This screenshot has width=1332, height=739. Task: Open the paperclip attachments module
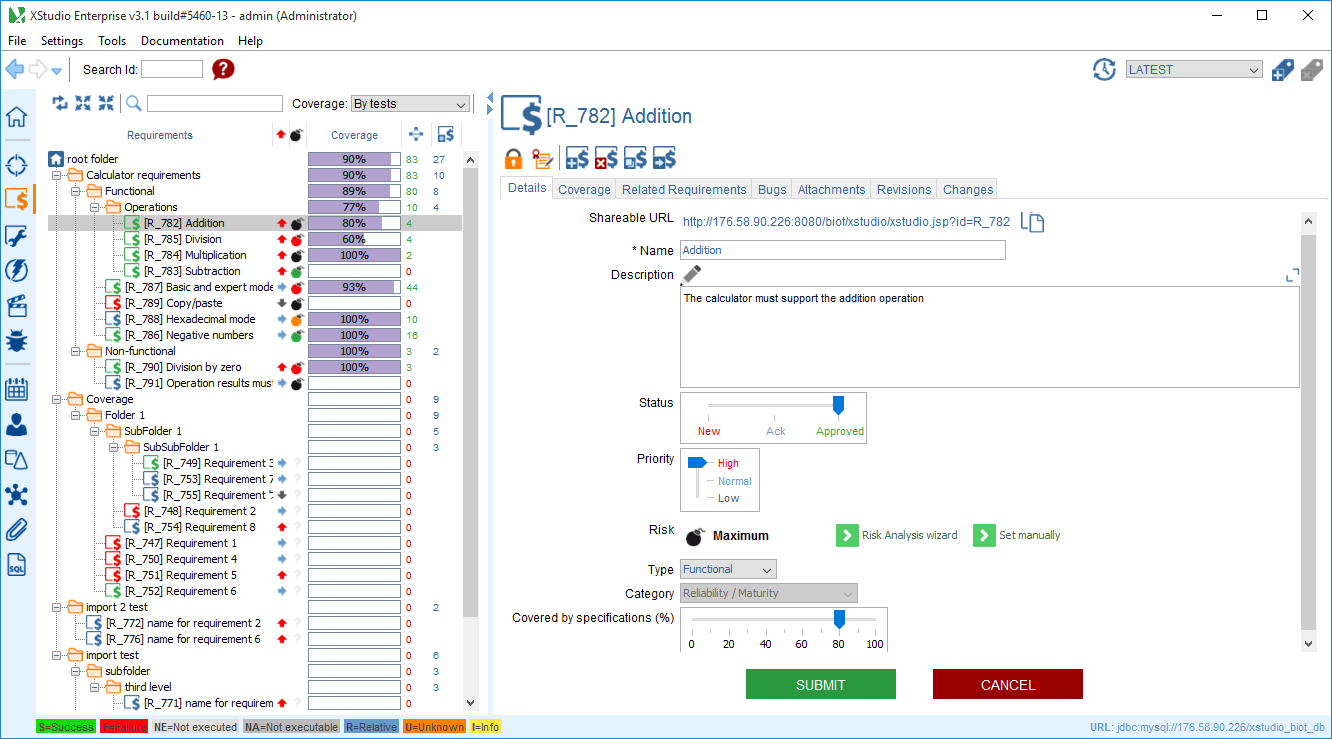click(16, 530)
